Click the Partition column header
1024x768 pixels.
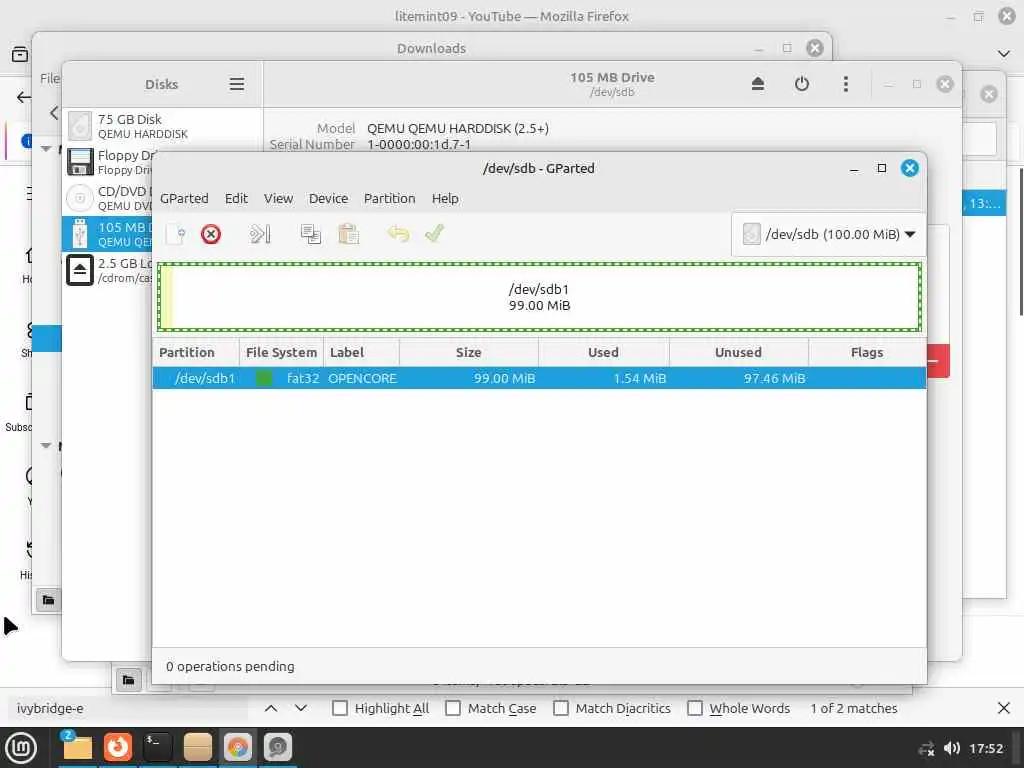tap(196, 353)
